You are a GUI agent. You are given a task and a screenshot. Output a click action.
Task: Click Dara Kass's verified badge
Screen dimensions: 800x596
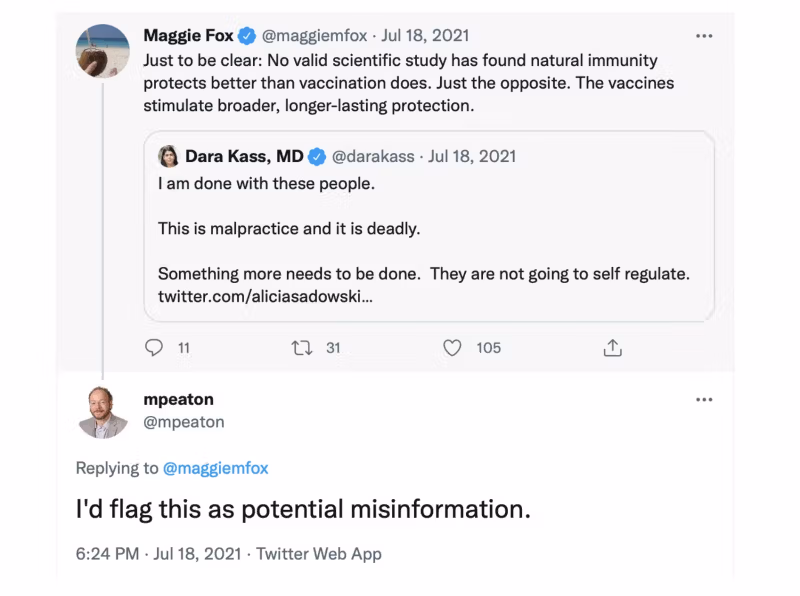coord(317,156)
